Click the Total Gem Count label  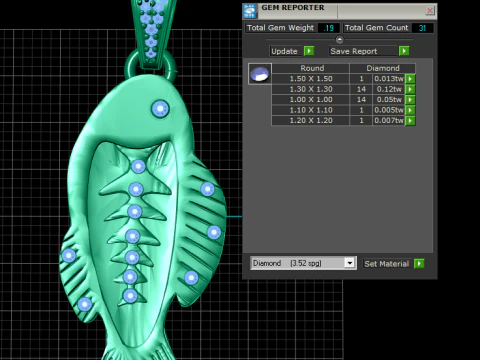pyautogui.click(x=377, y=28)
